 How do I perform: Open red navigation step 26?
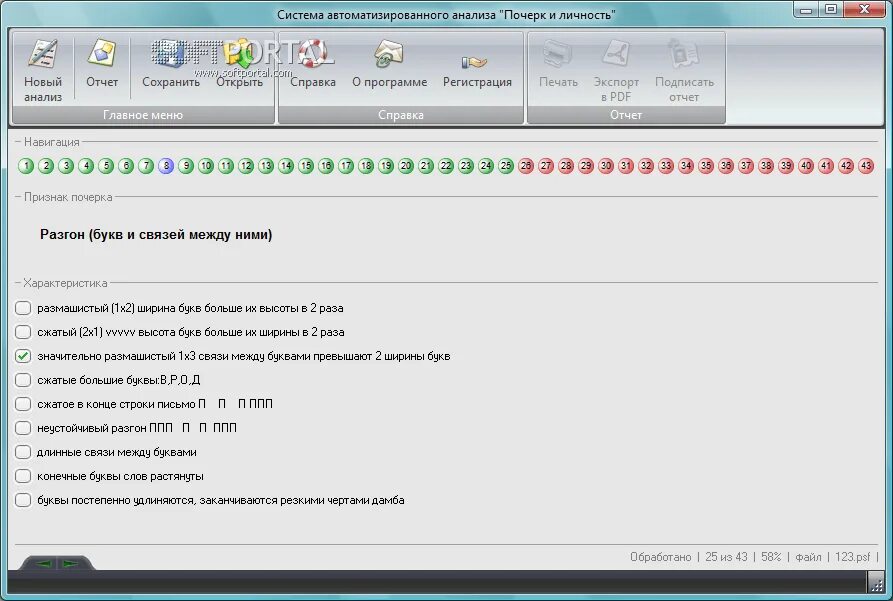coord(526,166)
